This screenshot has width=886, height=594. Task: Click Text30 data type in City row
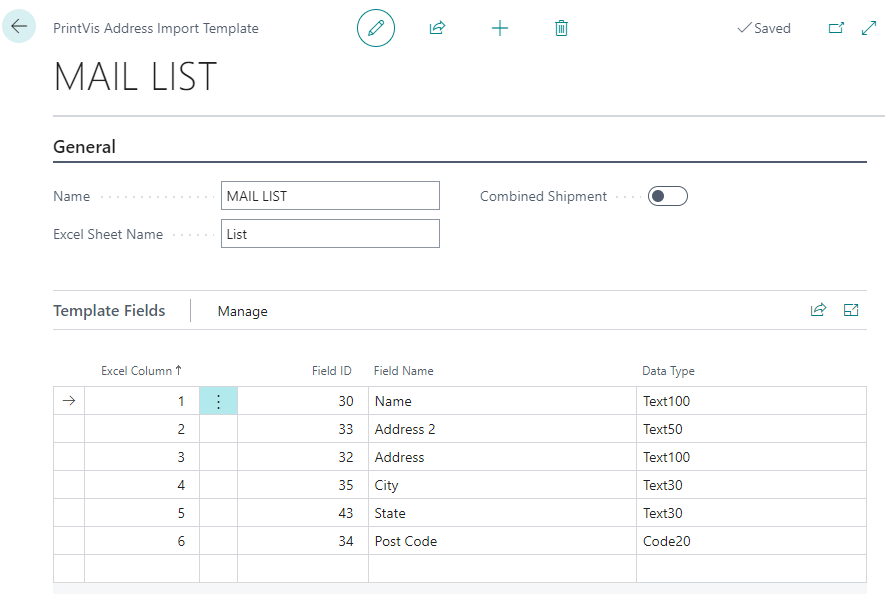752,485
